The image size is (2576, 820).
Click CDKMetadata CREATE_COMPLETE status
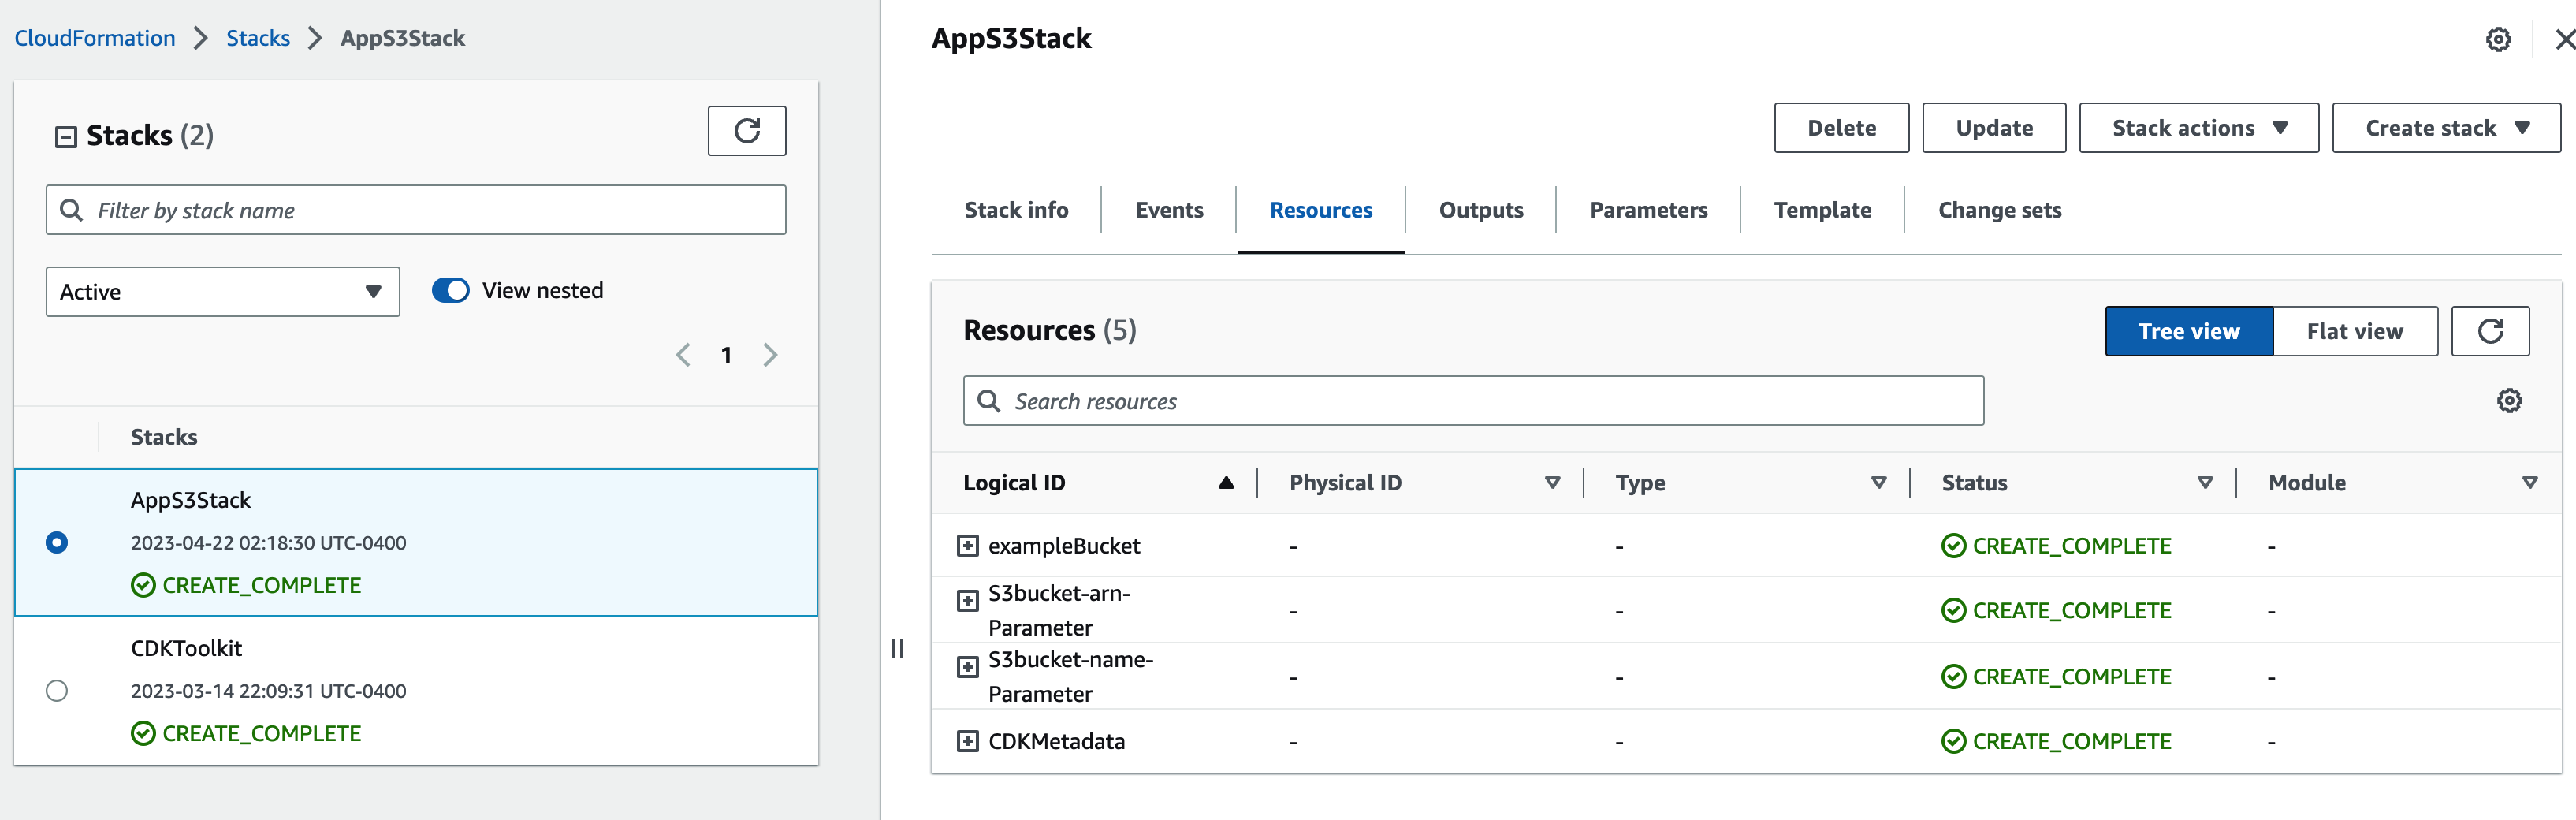[x=2057, y=742]
